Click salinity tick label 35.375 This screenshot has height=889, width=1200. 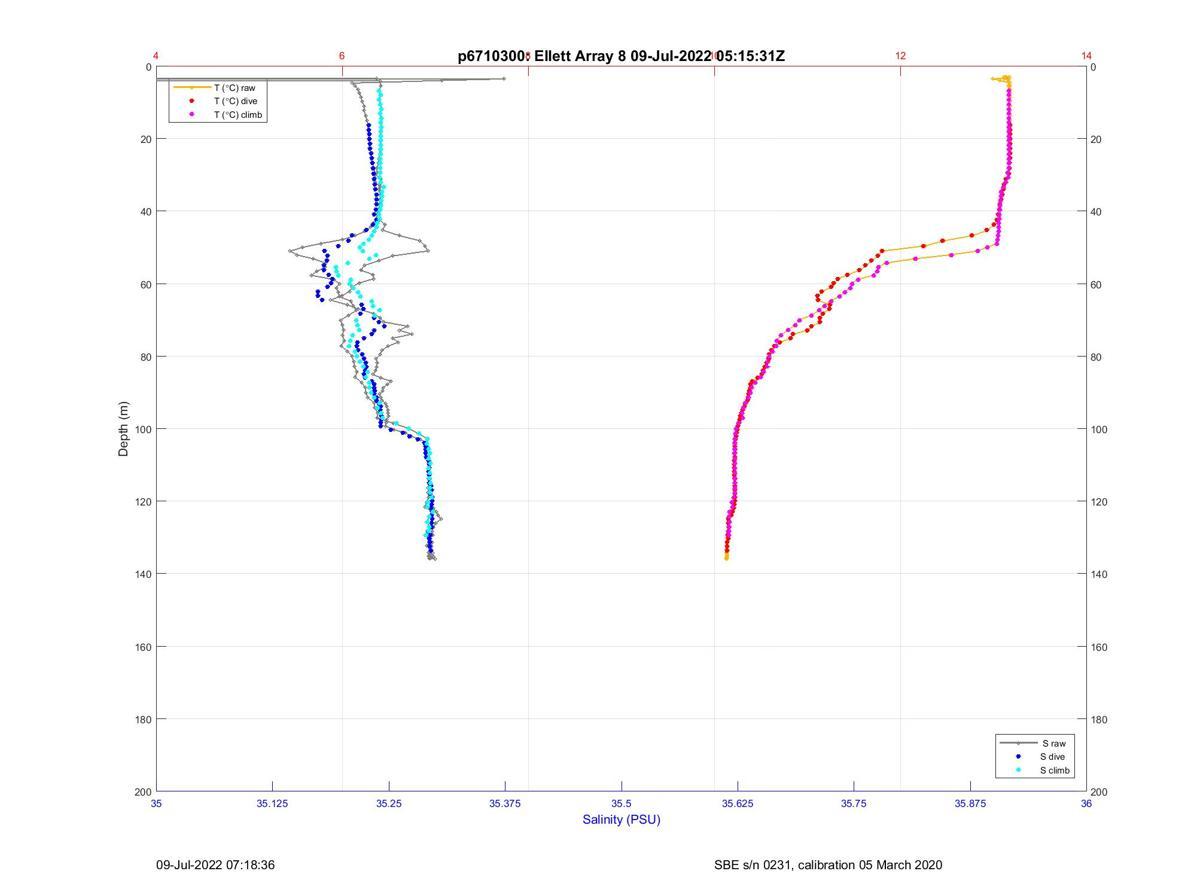(505, 803)
